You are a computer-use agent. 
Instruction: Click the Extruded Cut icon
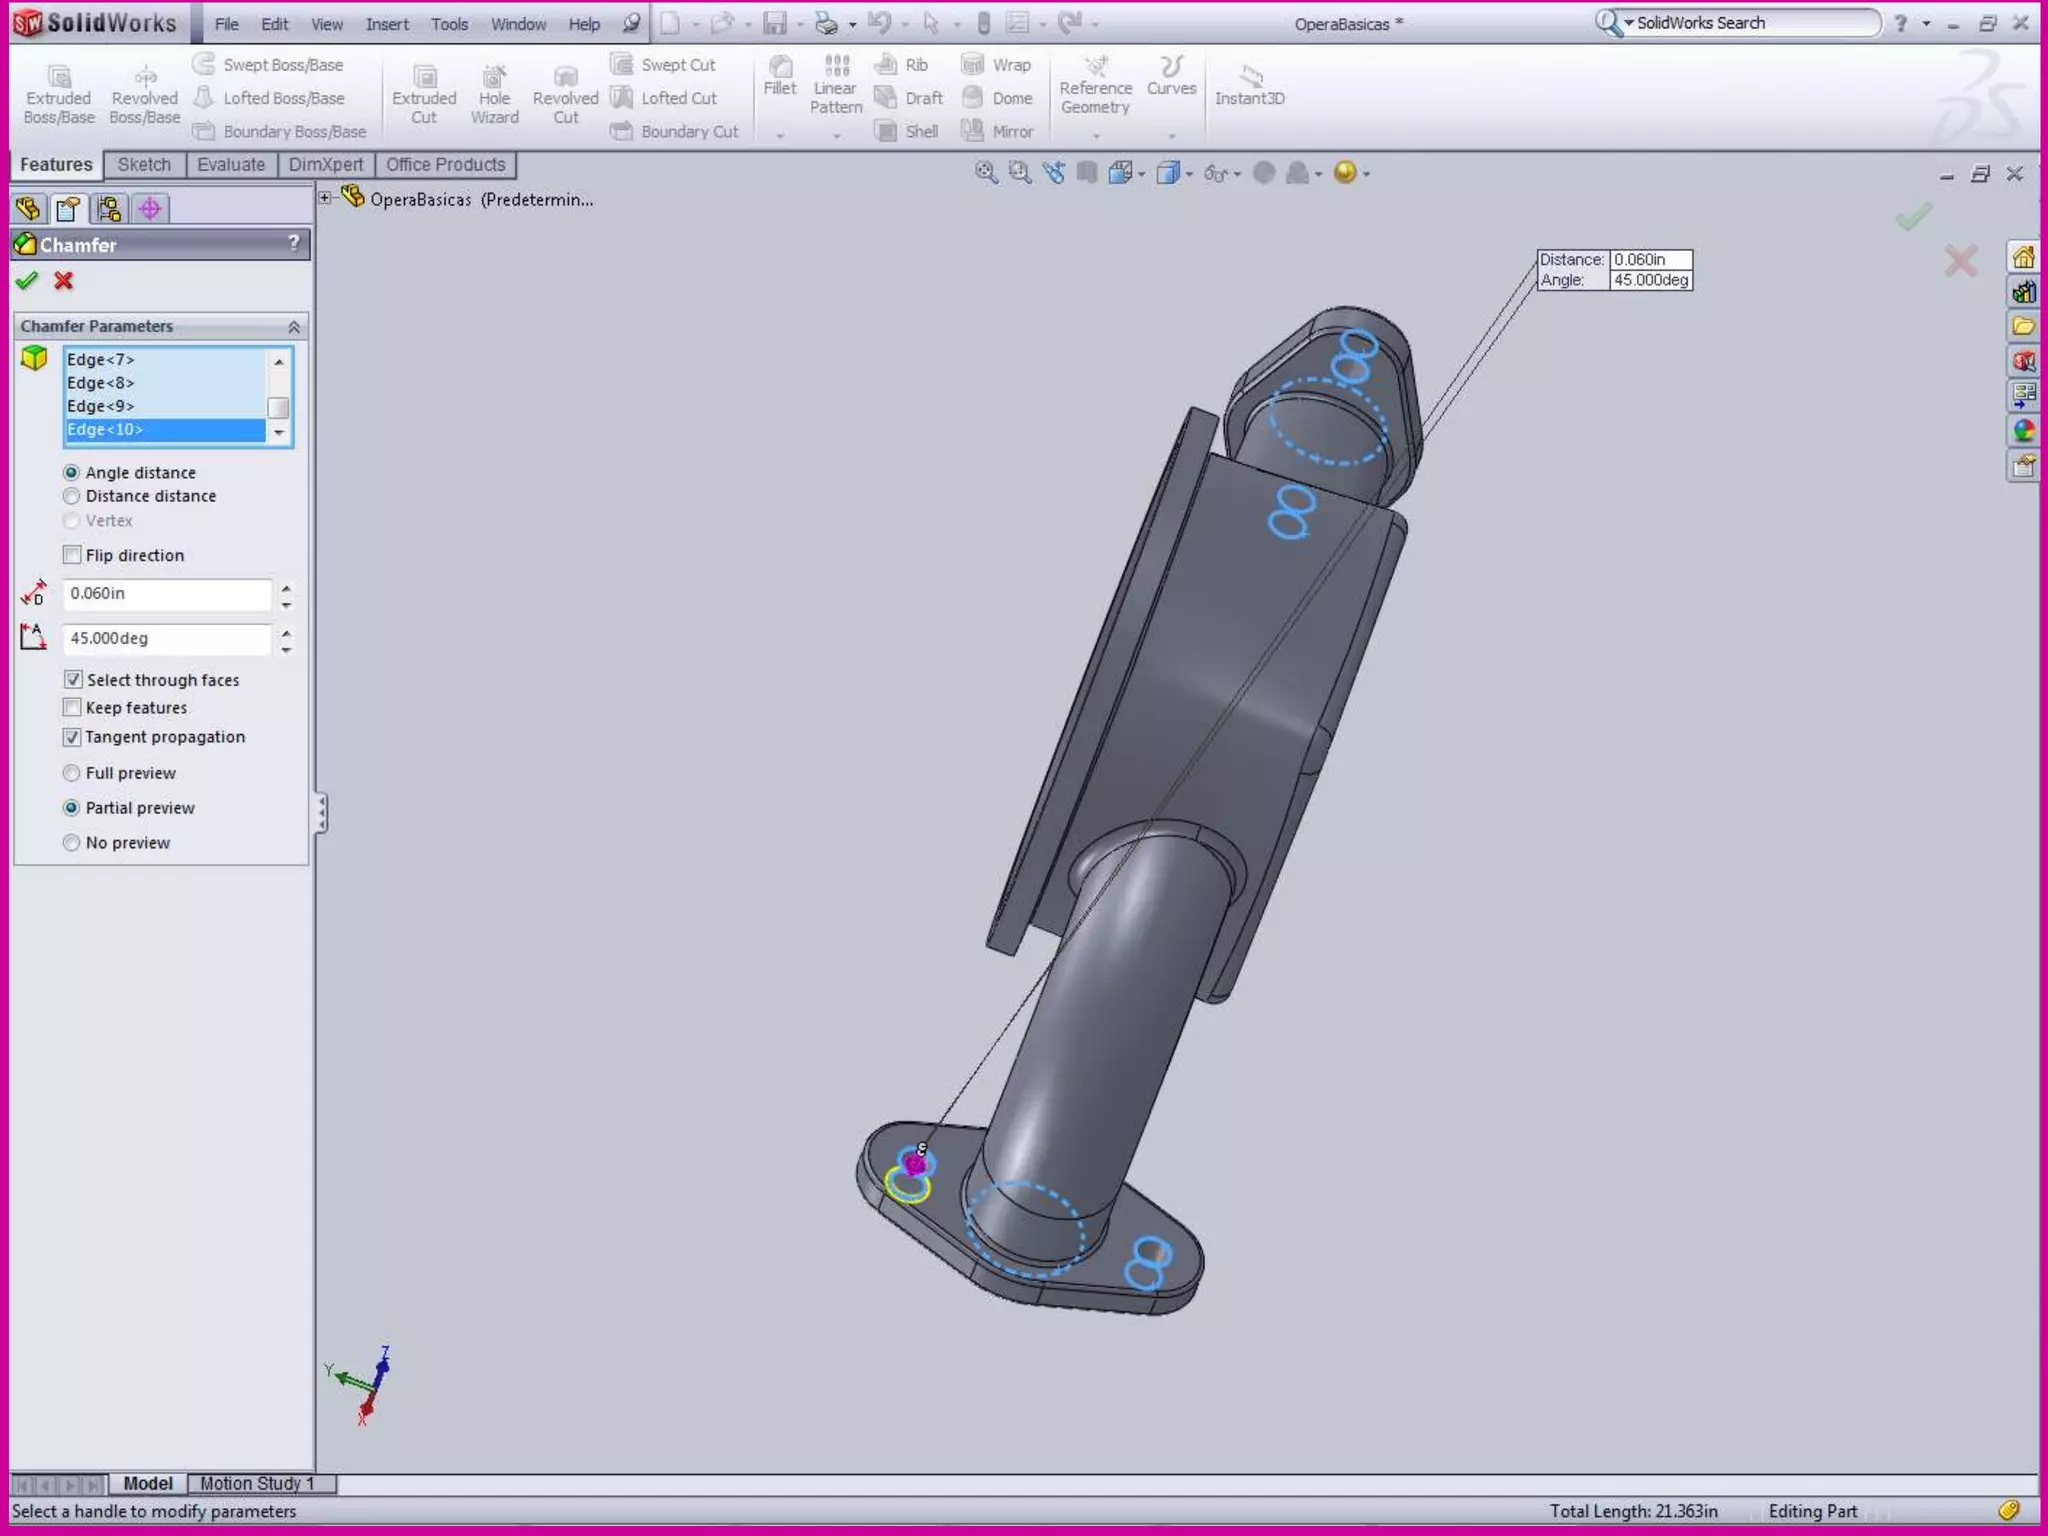tap(424, 78)
